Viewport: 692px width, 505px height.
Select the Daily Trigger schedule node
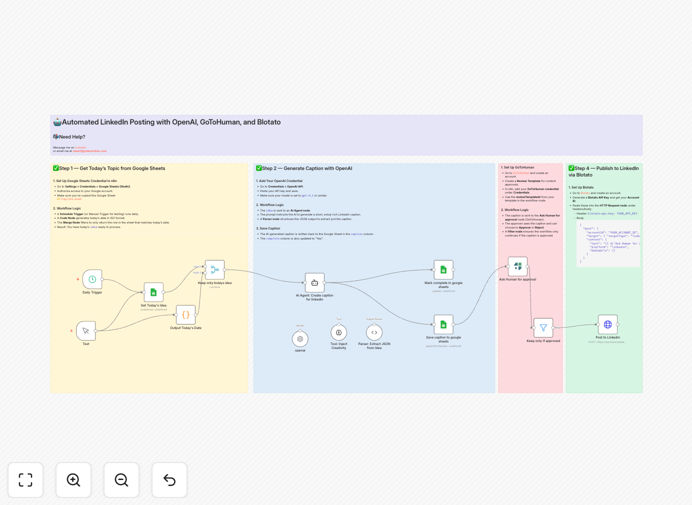(92, 279)
